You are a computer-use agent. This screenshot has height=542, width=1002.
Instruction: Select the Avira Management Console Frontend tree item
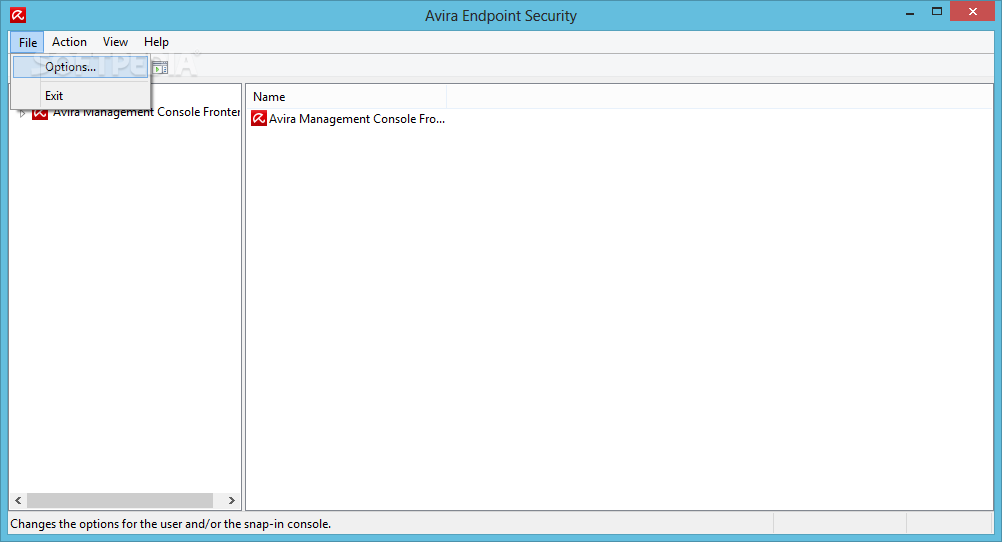tap(146, 112)
